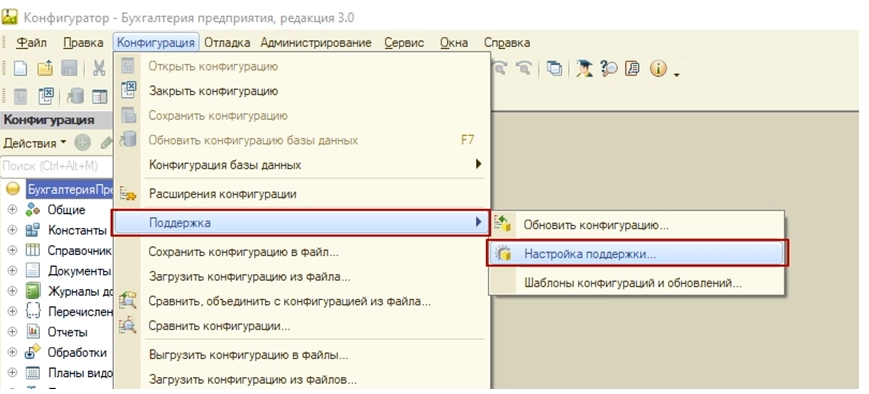Expand the Журналы документов tree node
The height and width of the screenshot is (394, 869).
point(12,291)
